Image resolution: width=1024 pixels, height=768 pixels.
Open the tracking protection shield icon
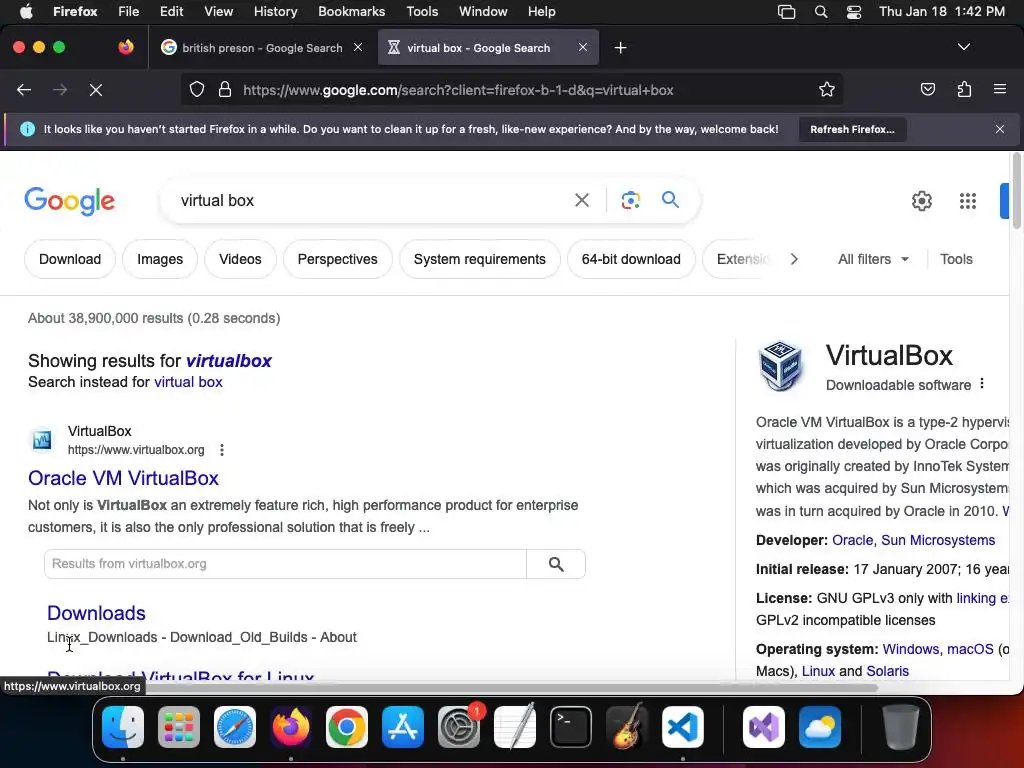click(197, 90)
